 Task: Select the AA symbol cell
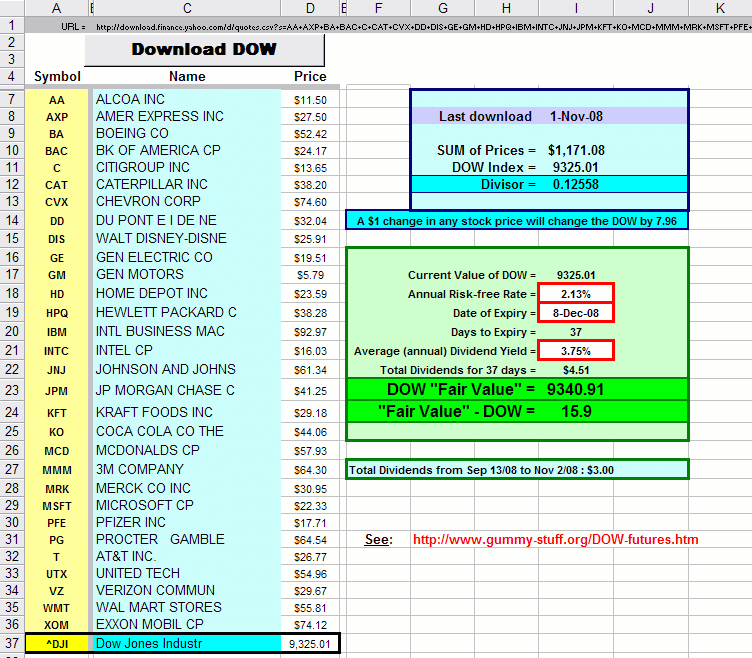coord(57,100)
